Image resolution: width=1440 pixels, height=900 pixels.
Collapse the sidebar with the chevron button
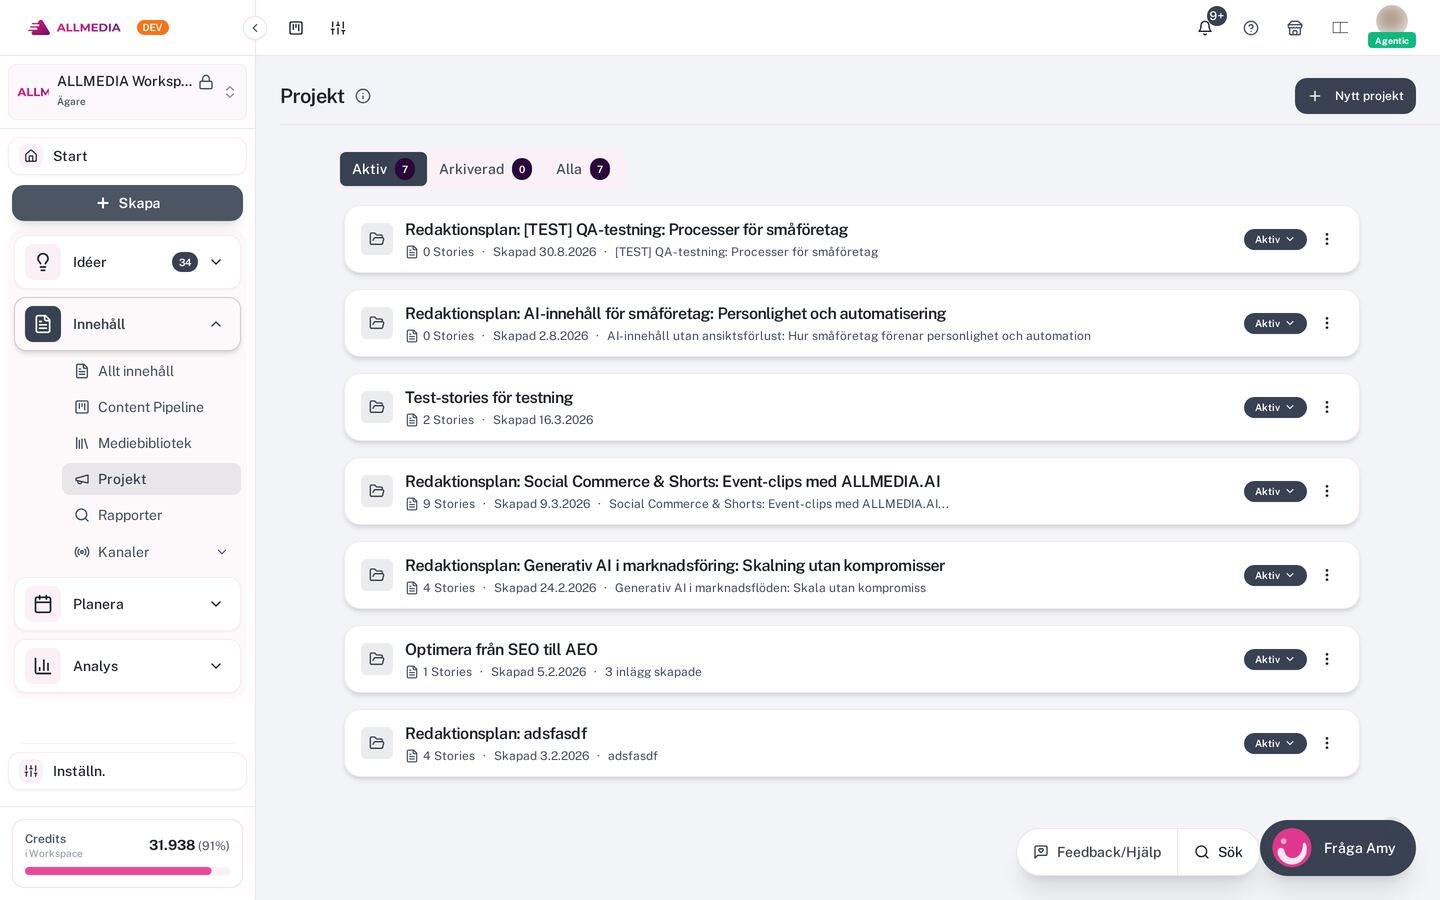click(255, 28)
